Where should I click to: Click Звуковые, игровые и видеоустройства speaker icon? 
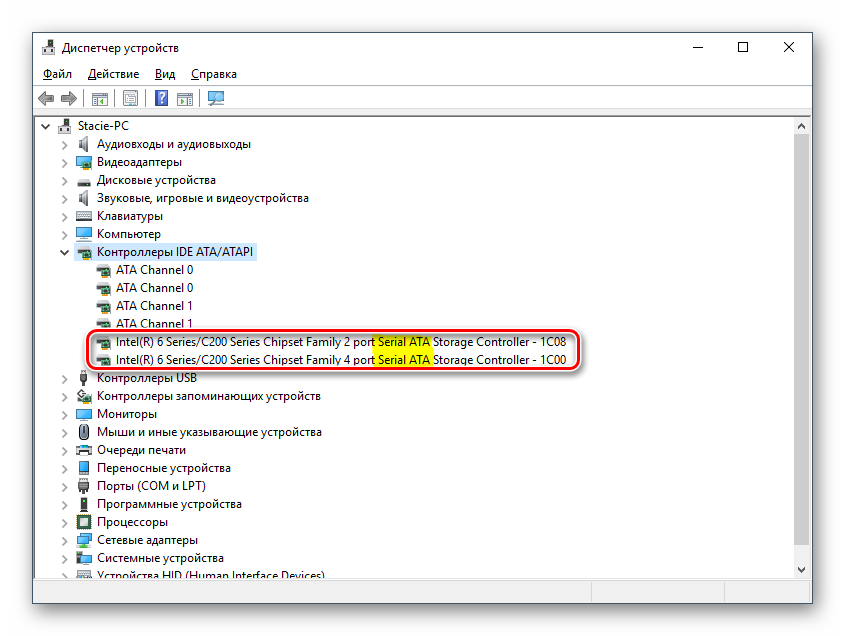(x=84, y=198)
